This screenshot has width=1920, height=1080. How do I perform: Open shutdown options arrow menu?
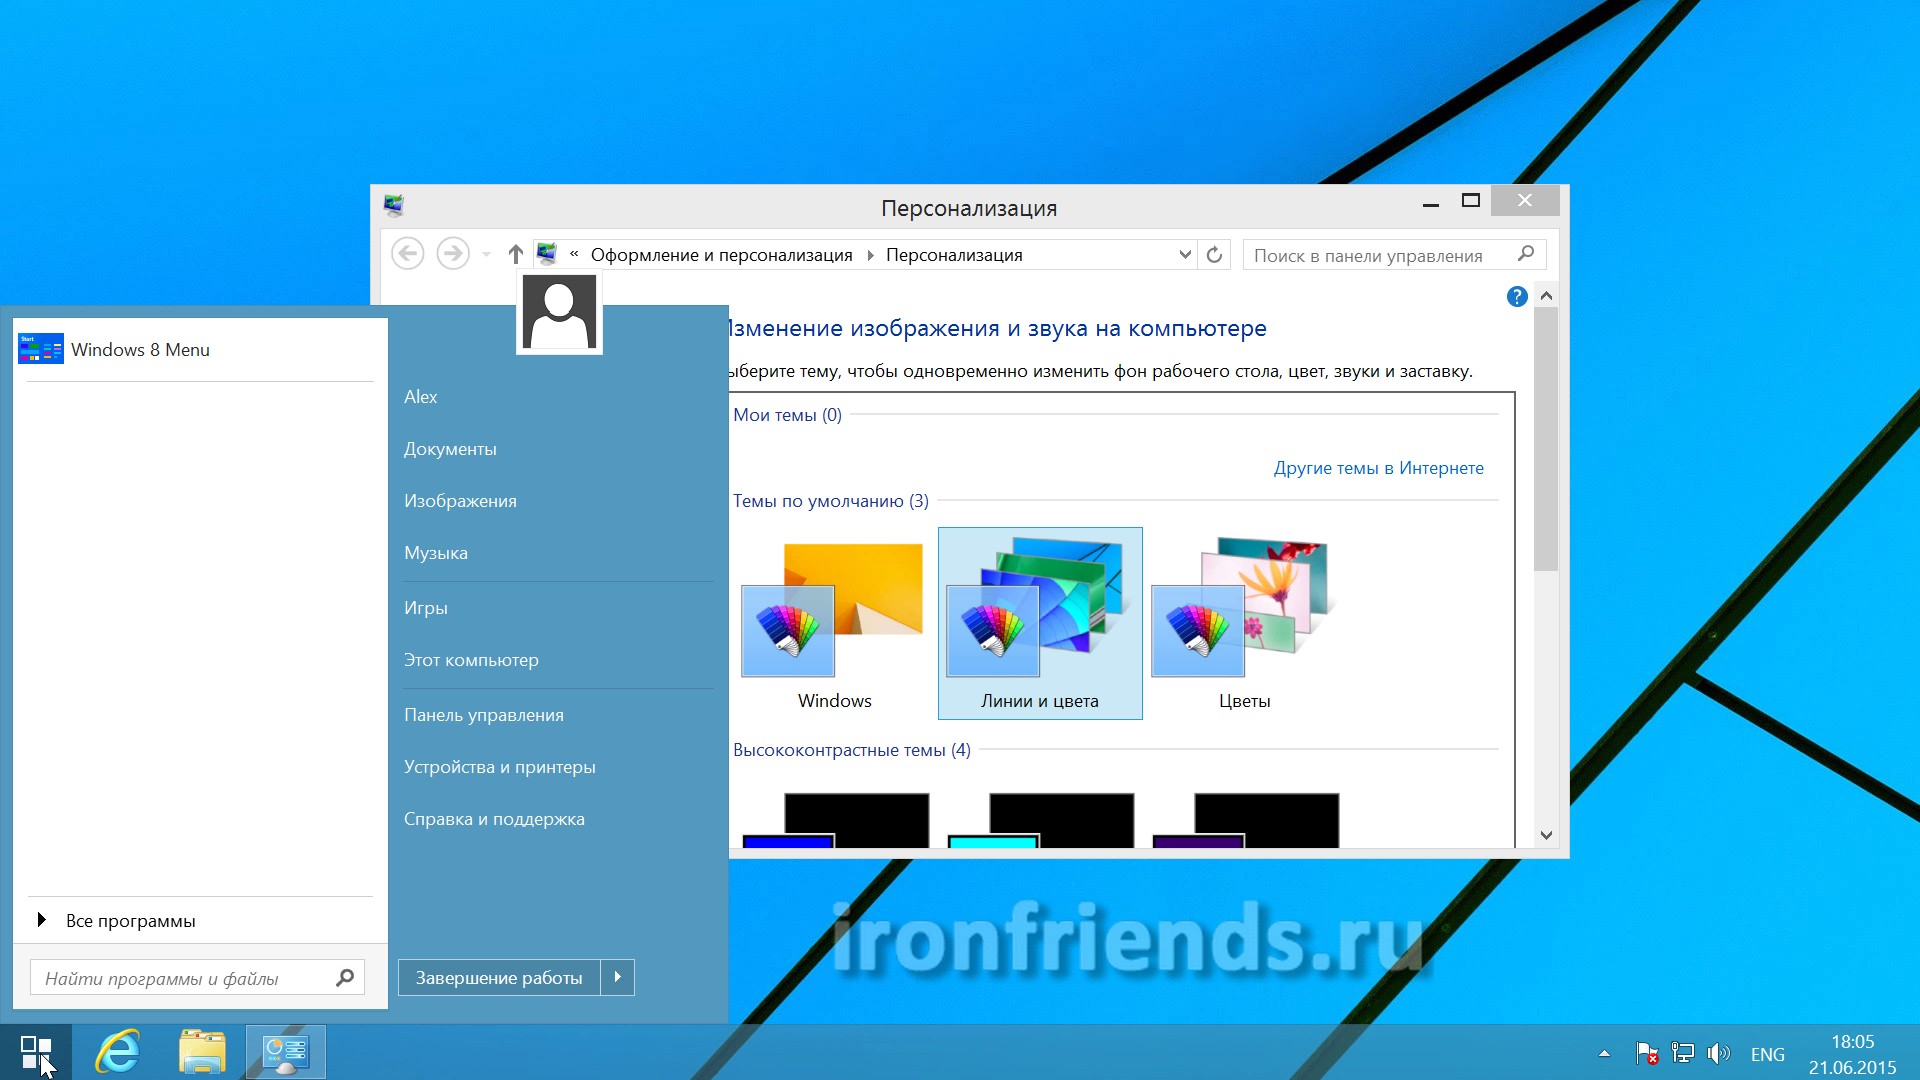[617, 977]
